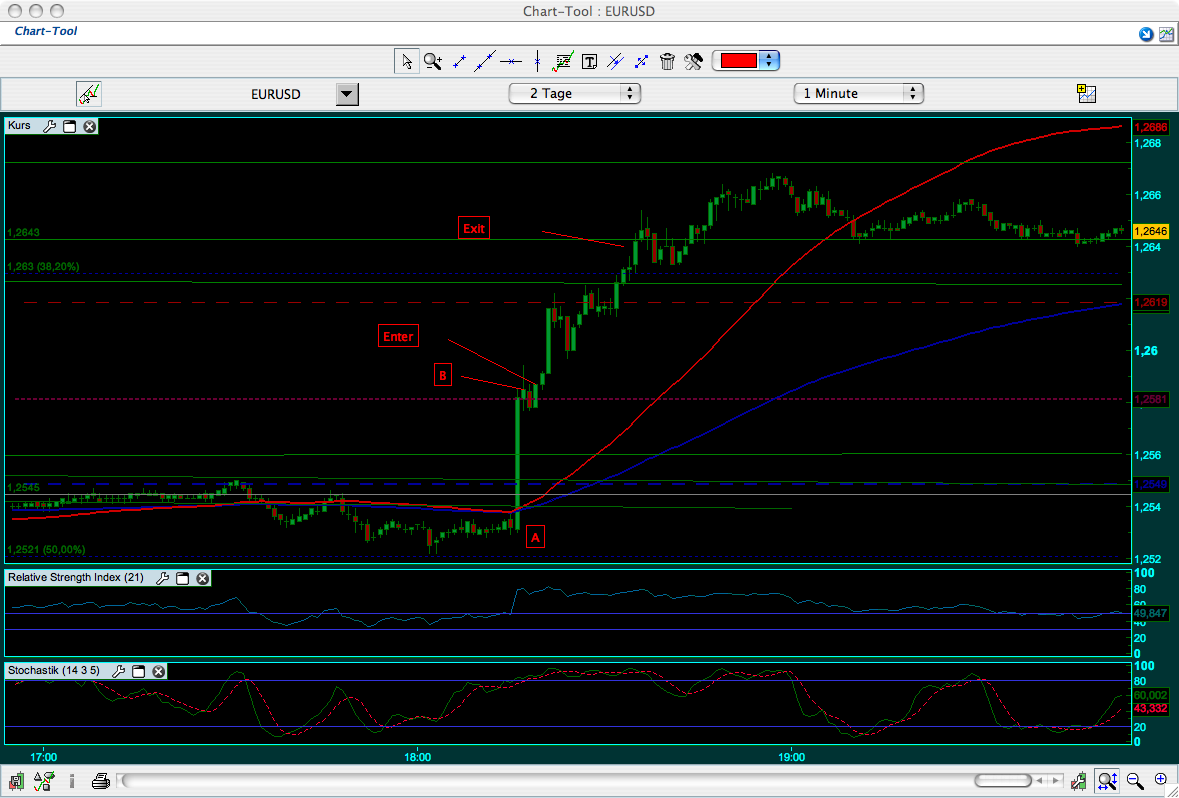The width and height of the screenshot is (1179, 798).
Task: Select the line segment drawing tool
Action: click(x=459, y=62)
